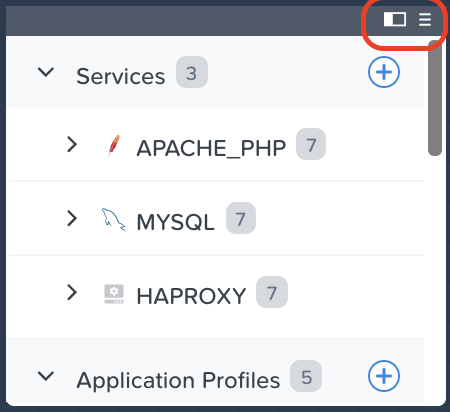Expand the HAPROXY service

pyautogui.click(x=72, y=293)
